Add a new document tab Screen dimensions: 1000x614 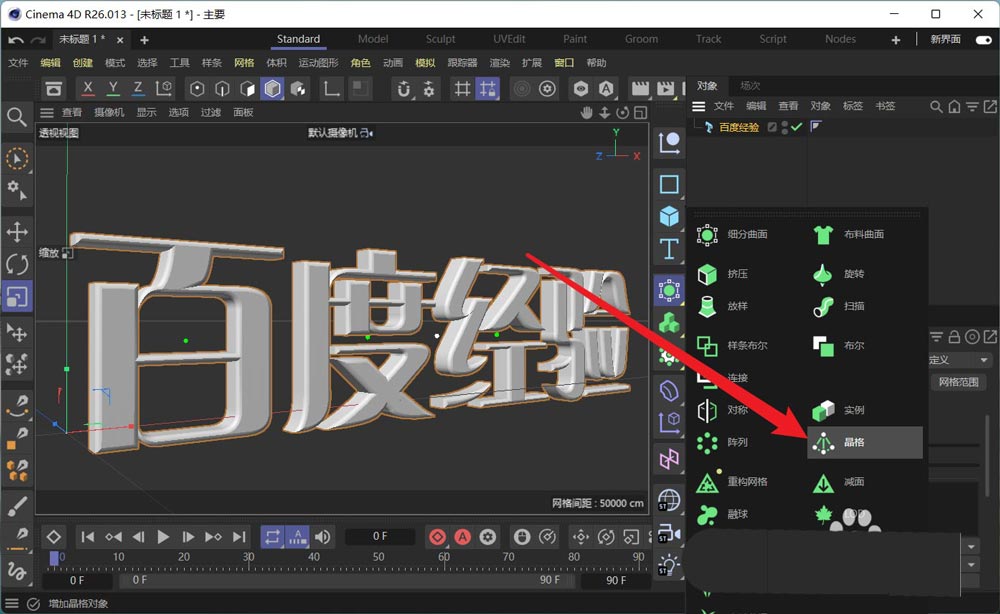pyautogui.click(x=145, y=40)
